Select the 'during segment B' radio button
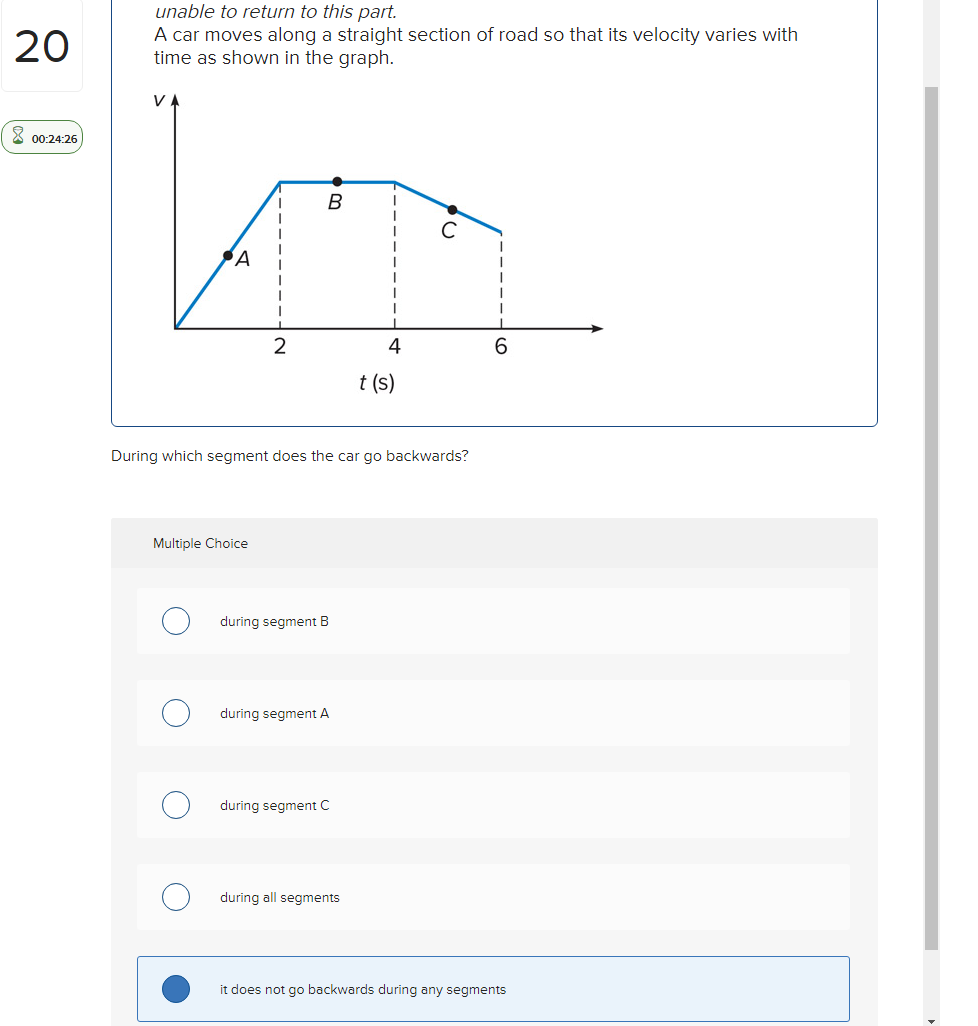 pos(176,621)
